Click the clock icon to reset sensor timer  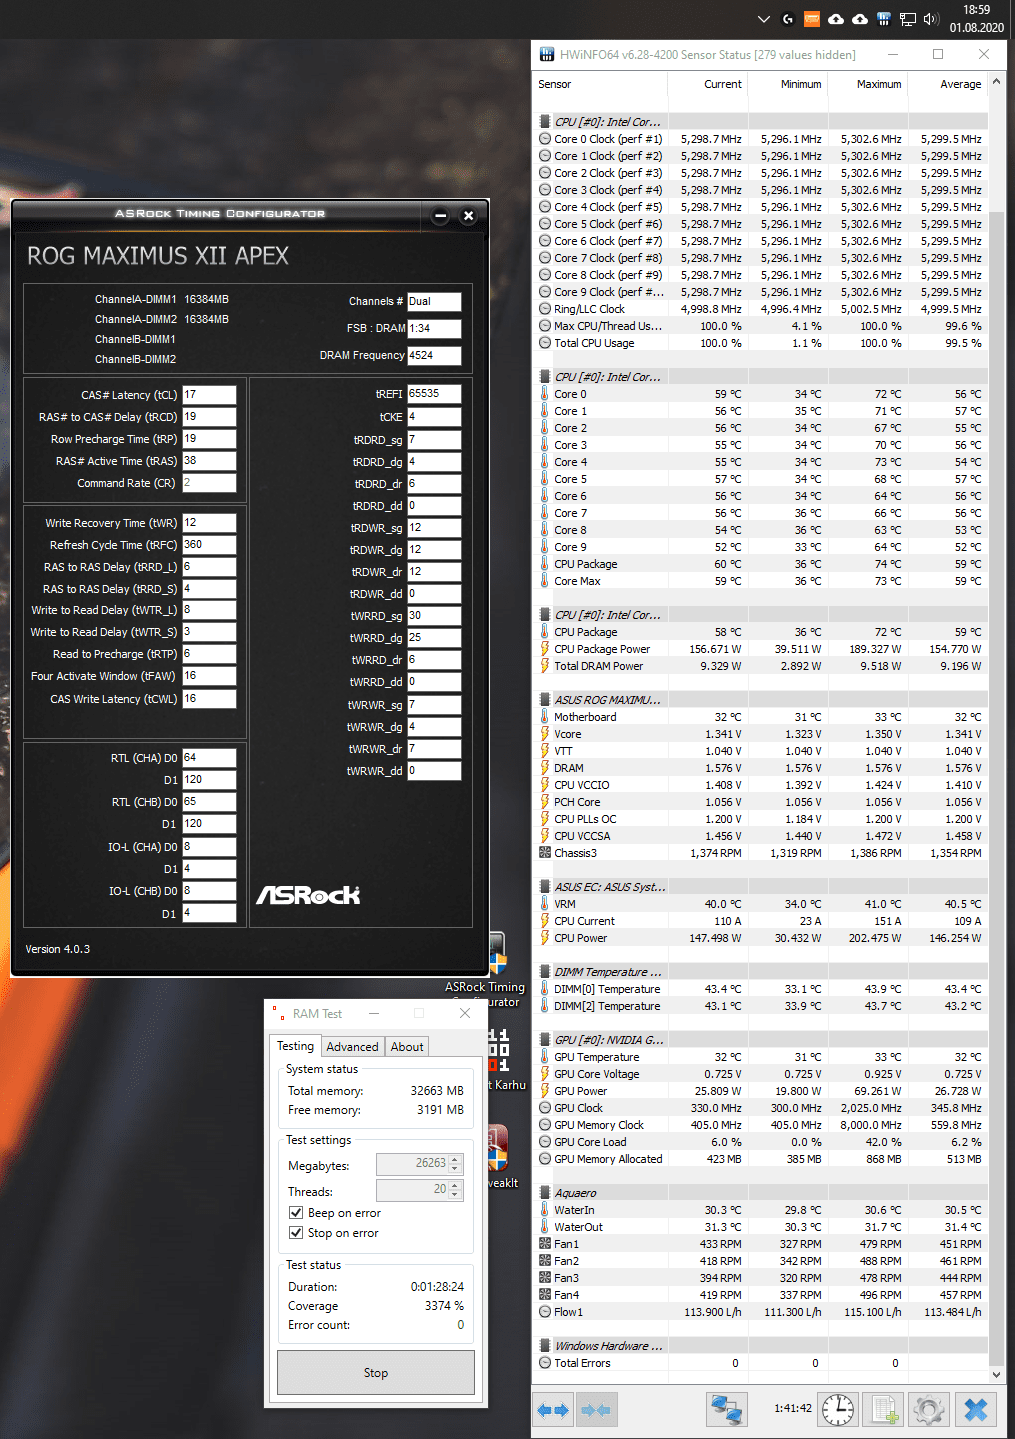(838, 1410)
